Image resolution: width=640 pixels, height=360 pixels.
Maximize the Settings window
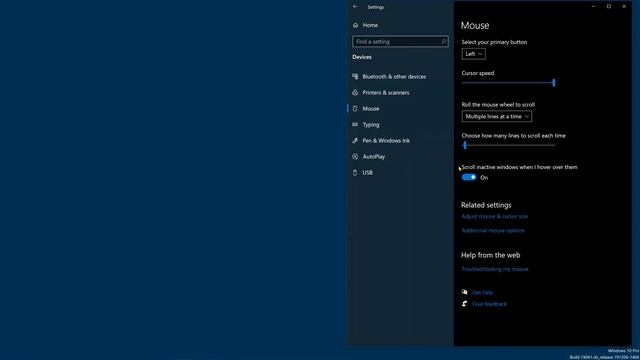point(609,7)
